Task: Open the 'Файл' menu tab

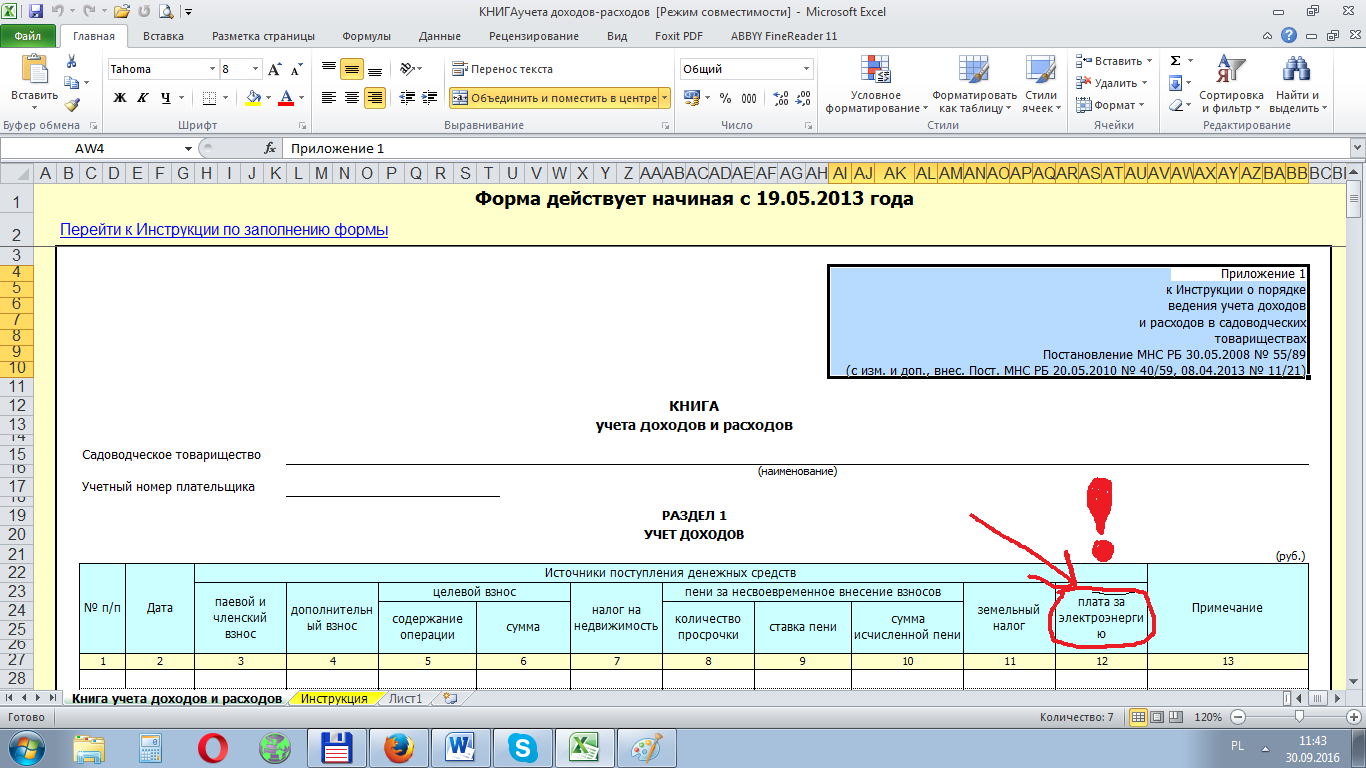Action: coord(27,35)
